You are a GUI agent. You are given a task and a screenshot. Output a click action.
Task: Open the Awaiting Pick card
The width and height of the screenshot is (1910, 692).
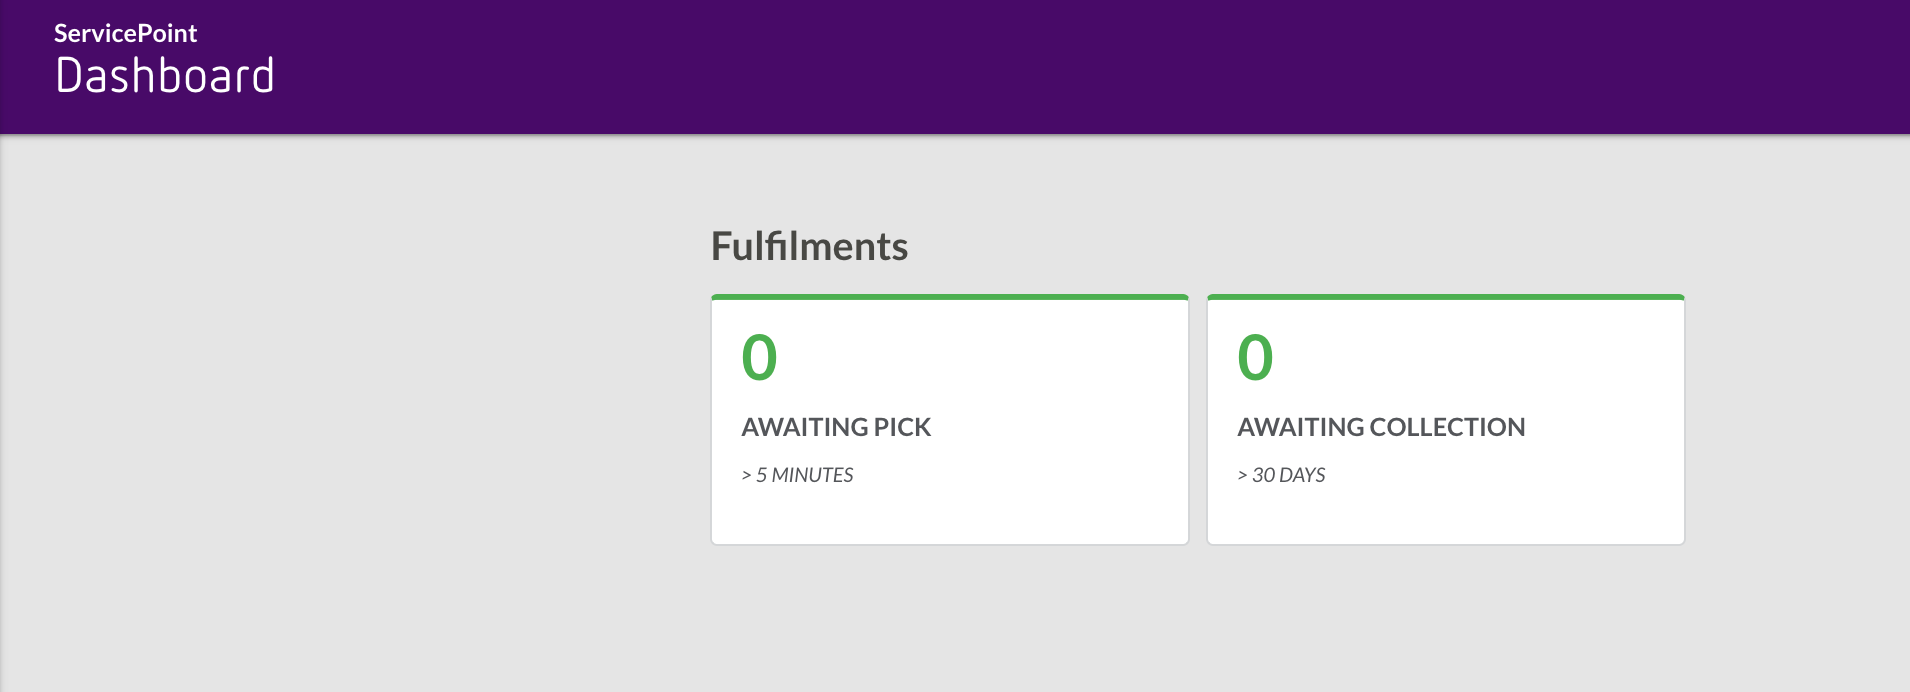click(949, 420)
